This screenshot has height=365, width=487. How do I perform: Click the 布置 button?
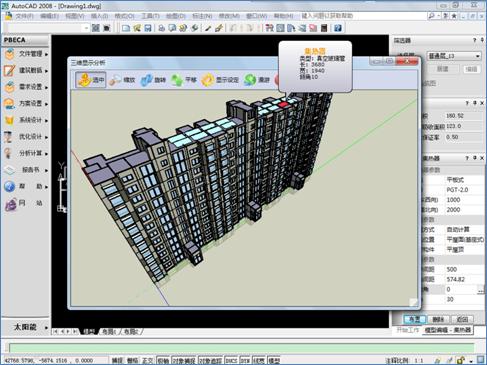pos(414,319)
